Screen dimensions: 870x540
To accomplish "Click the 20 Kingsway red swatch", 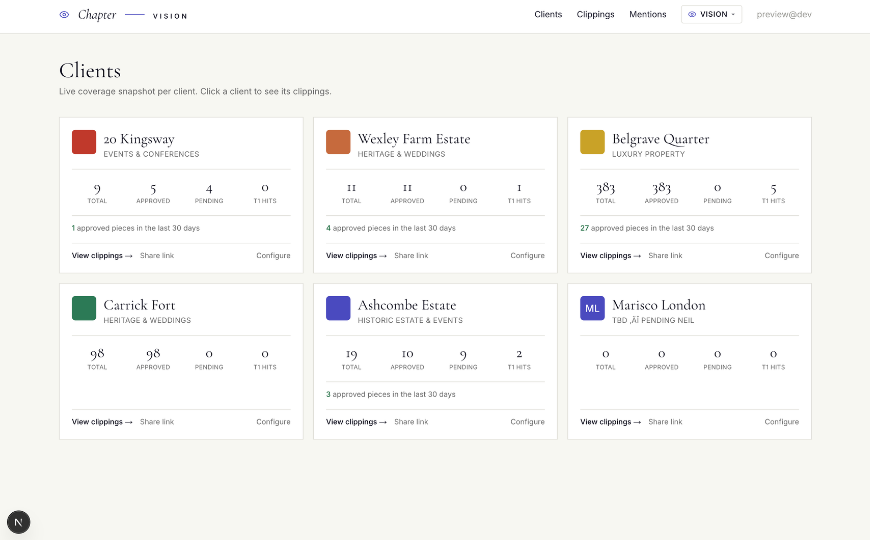I will [84, 142].
